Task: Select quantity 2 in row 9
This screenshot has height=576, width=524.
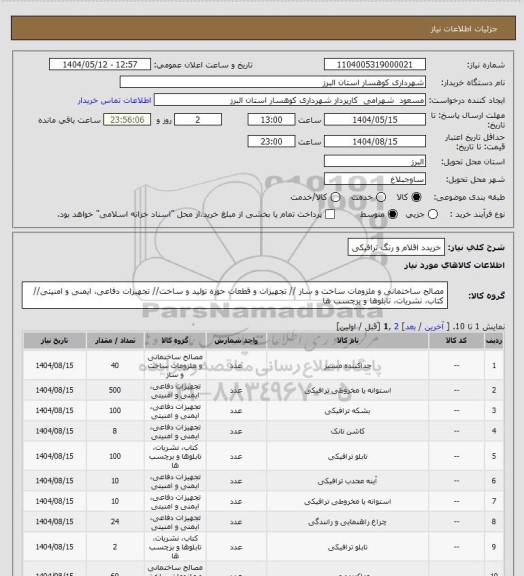Action: (x=115, y=547)
